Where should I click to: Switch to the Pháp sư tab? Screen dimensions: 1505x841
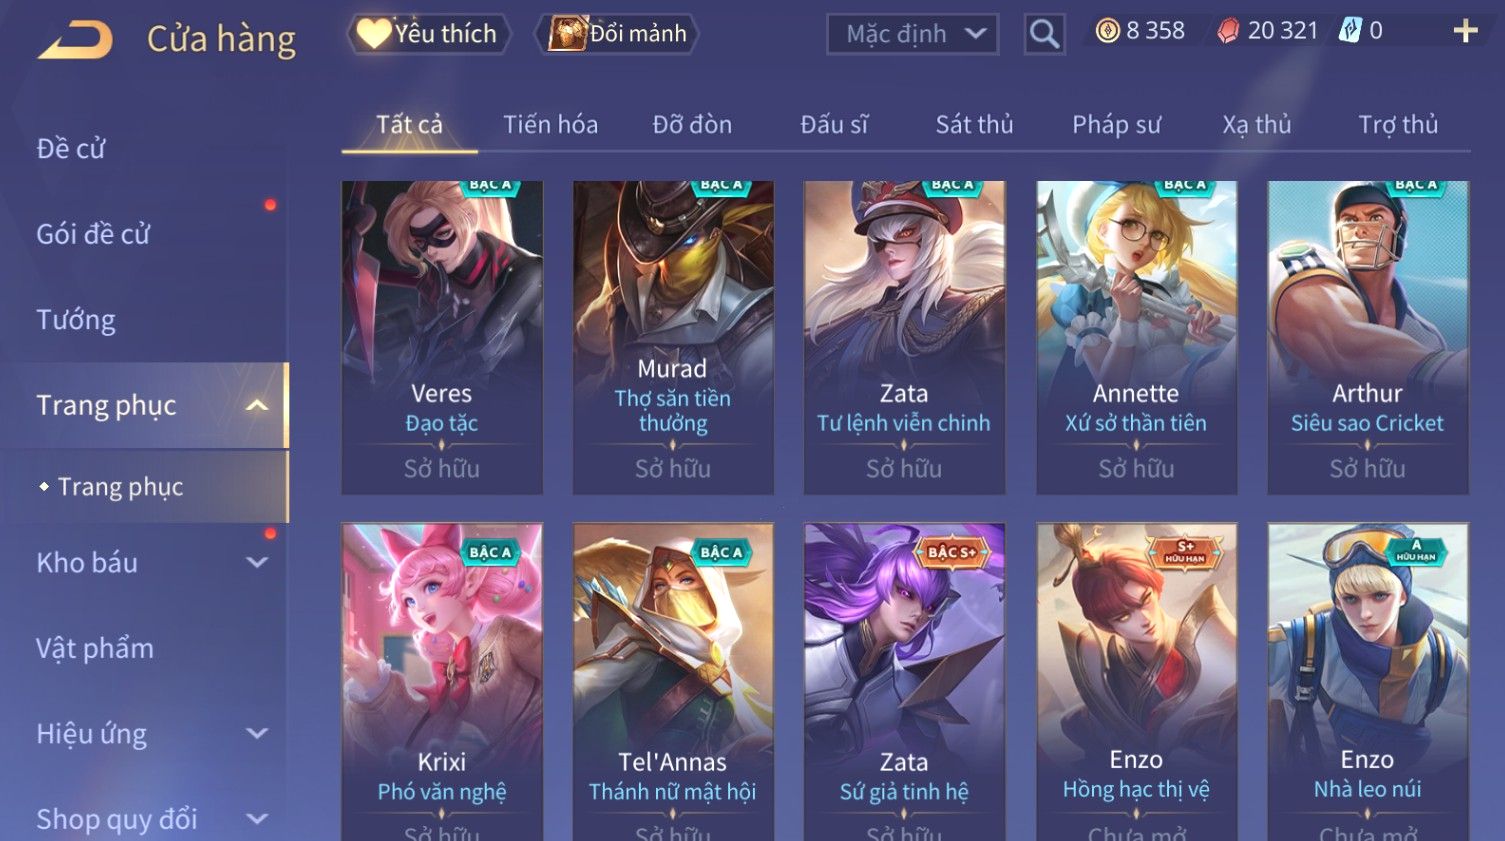pos(1116,125)
